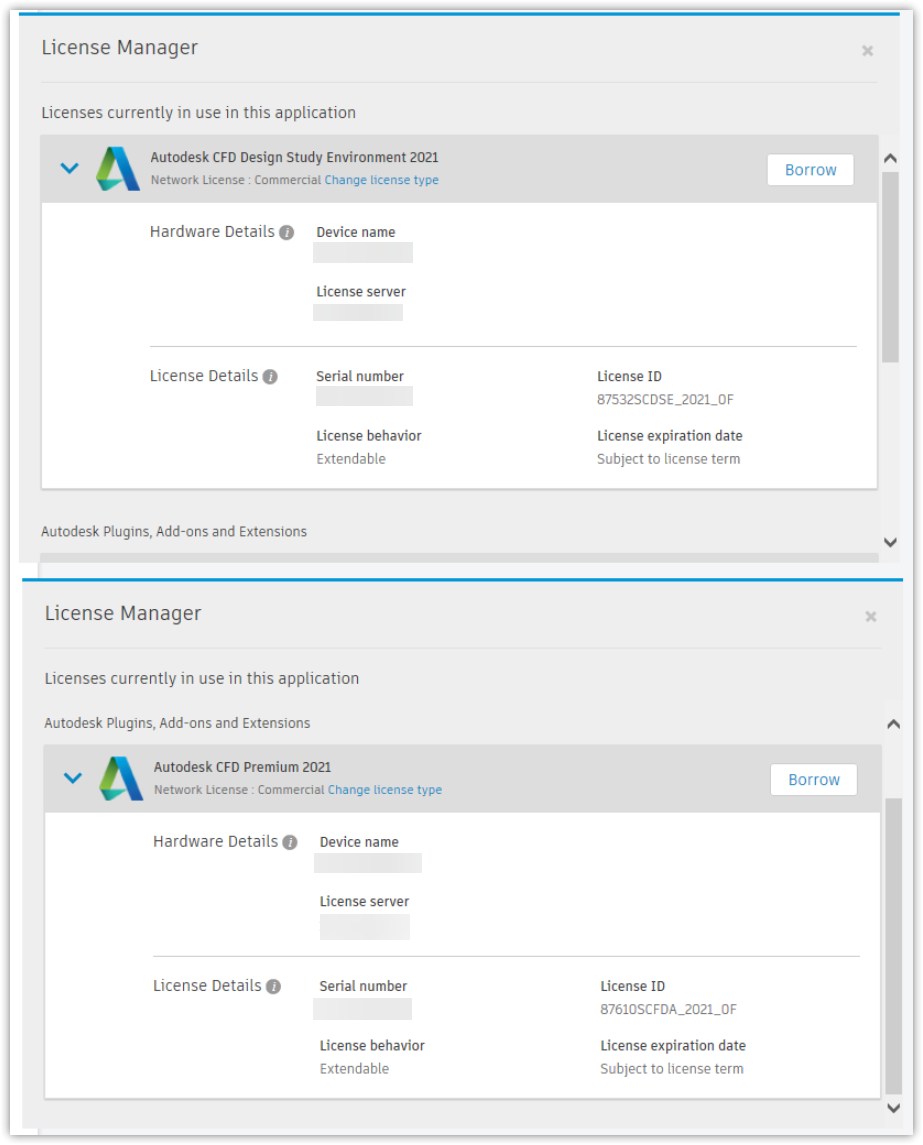The width and height of the screenshot is (923, 1145).
Task: Click Serial number value for CFD Premium 2021
Action: click(362, 1008)
